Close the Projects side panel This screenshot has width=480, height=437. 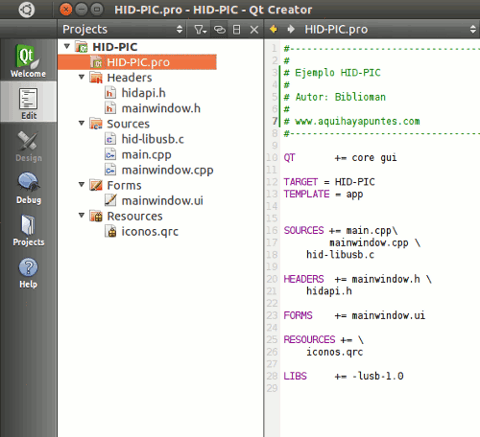pyautogui.click(x=254, y=30)
